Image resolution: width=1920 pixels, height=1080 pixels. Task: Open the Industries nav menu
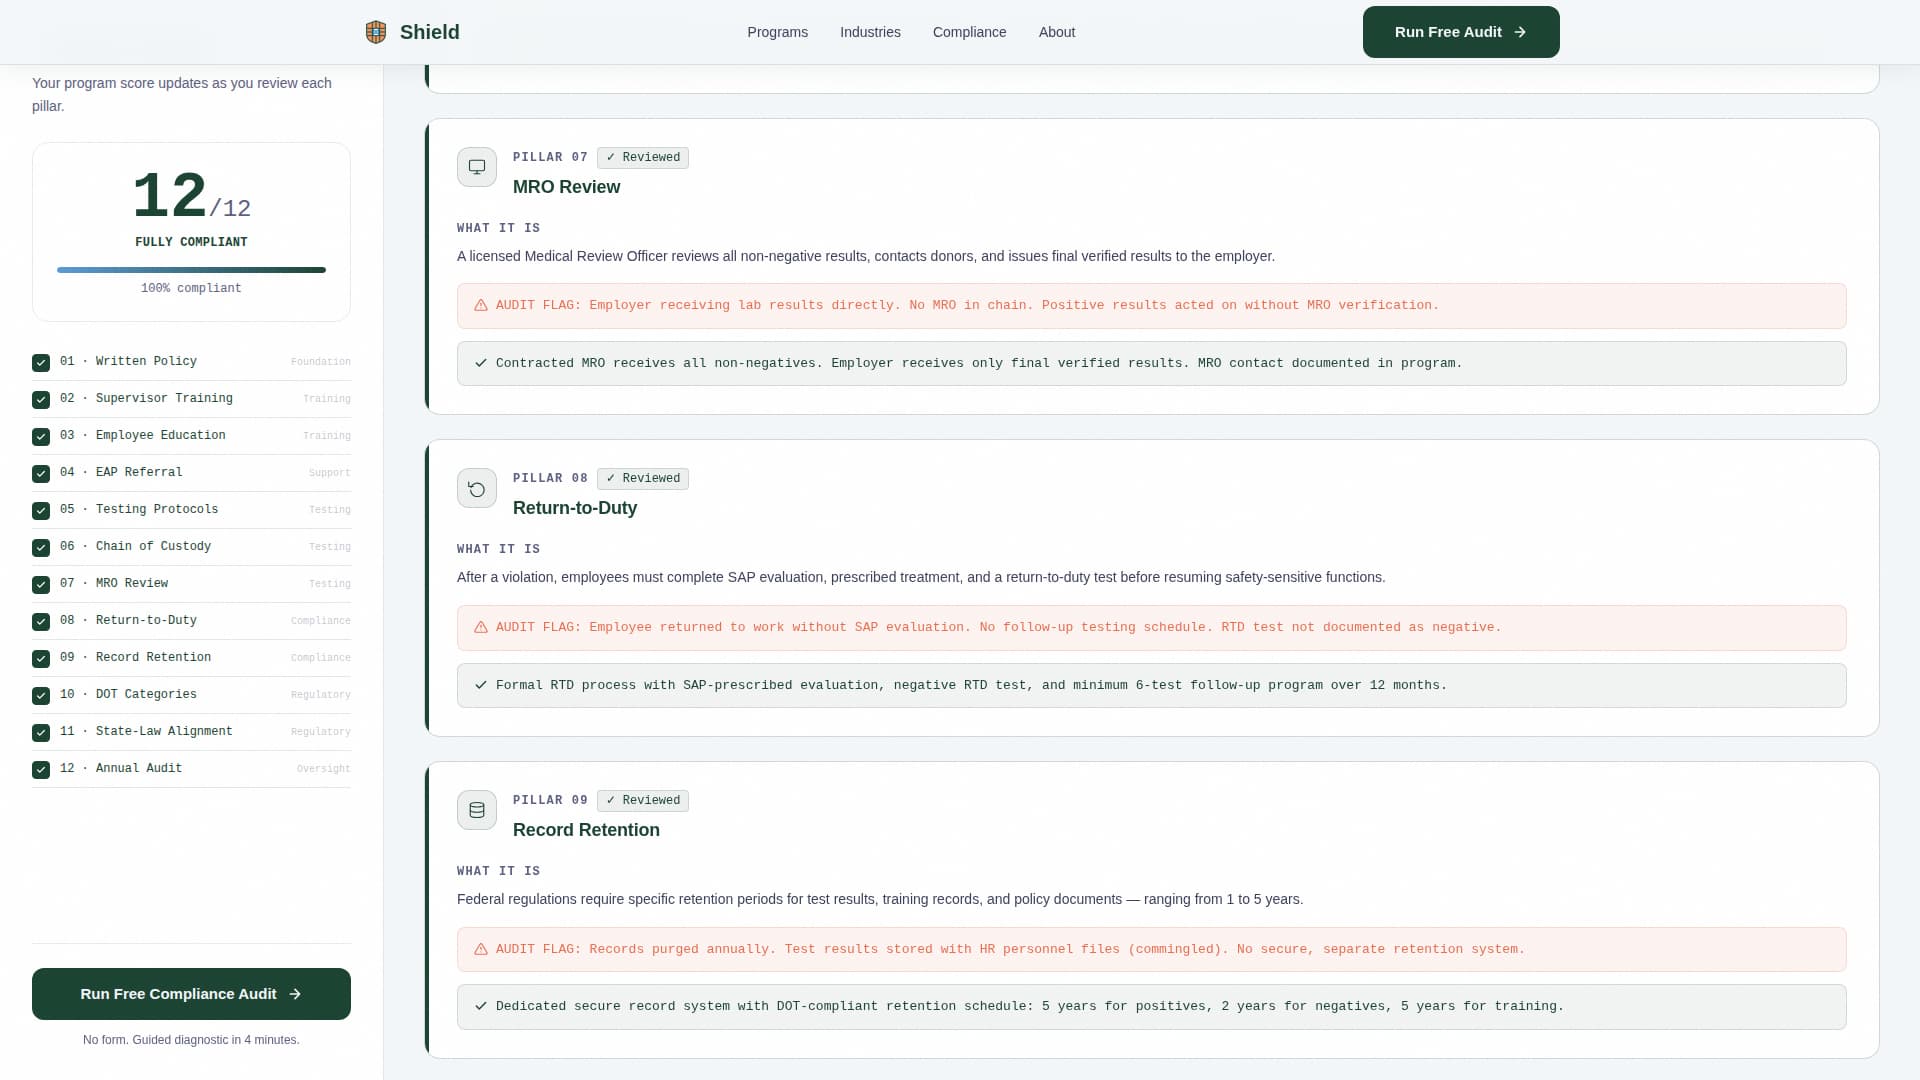pyautogui.click(x=870, y=32)
